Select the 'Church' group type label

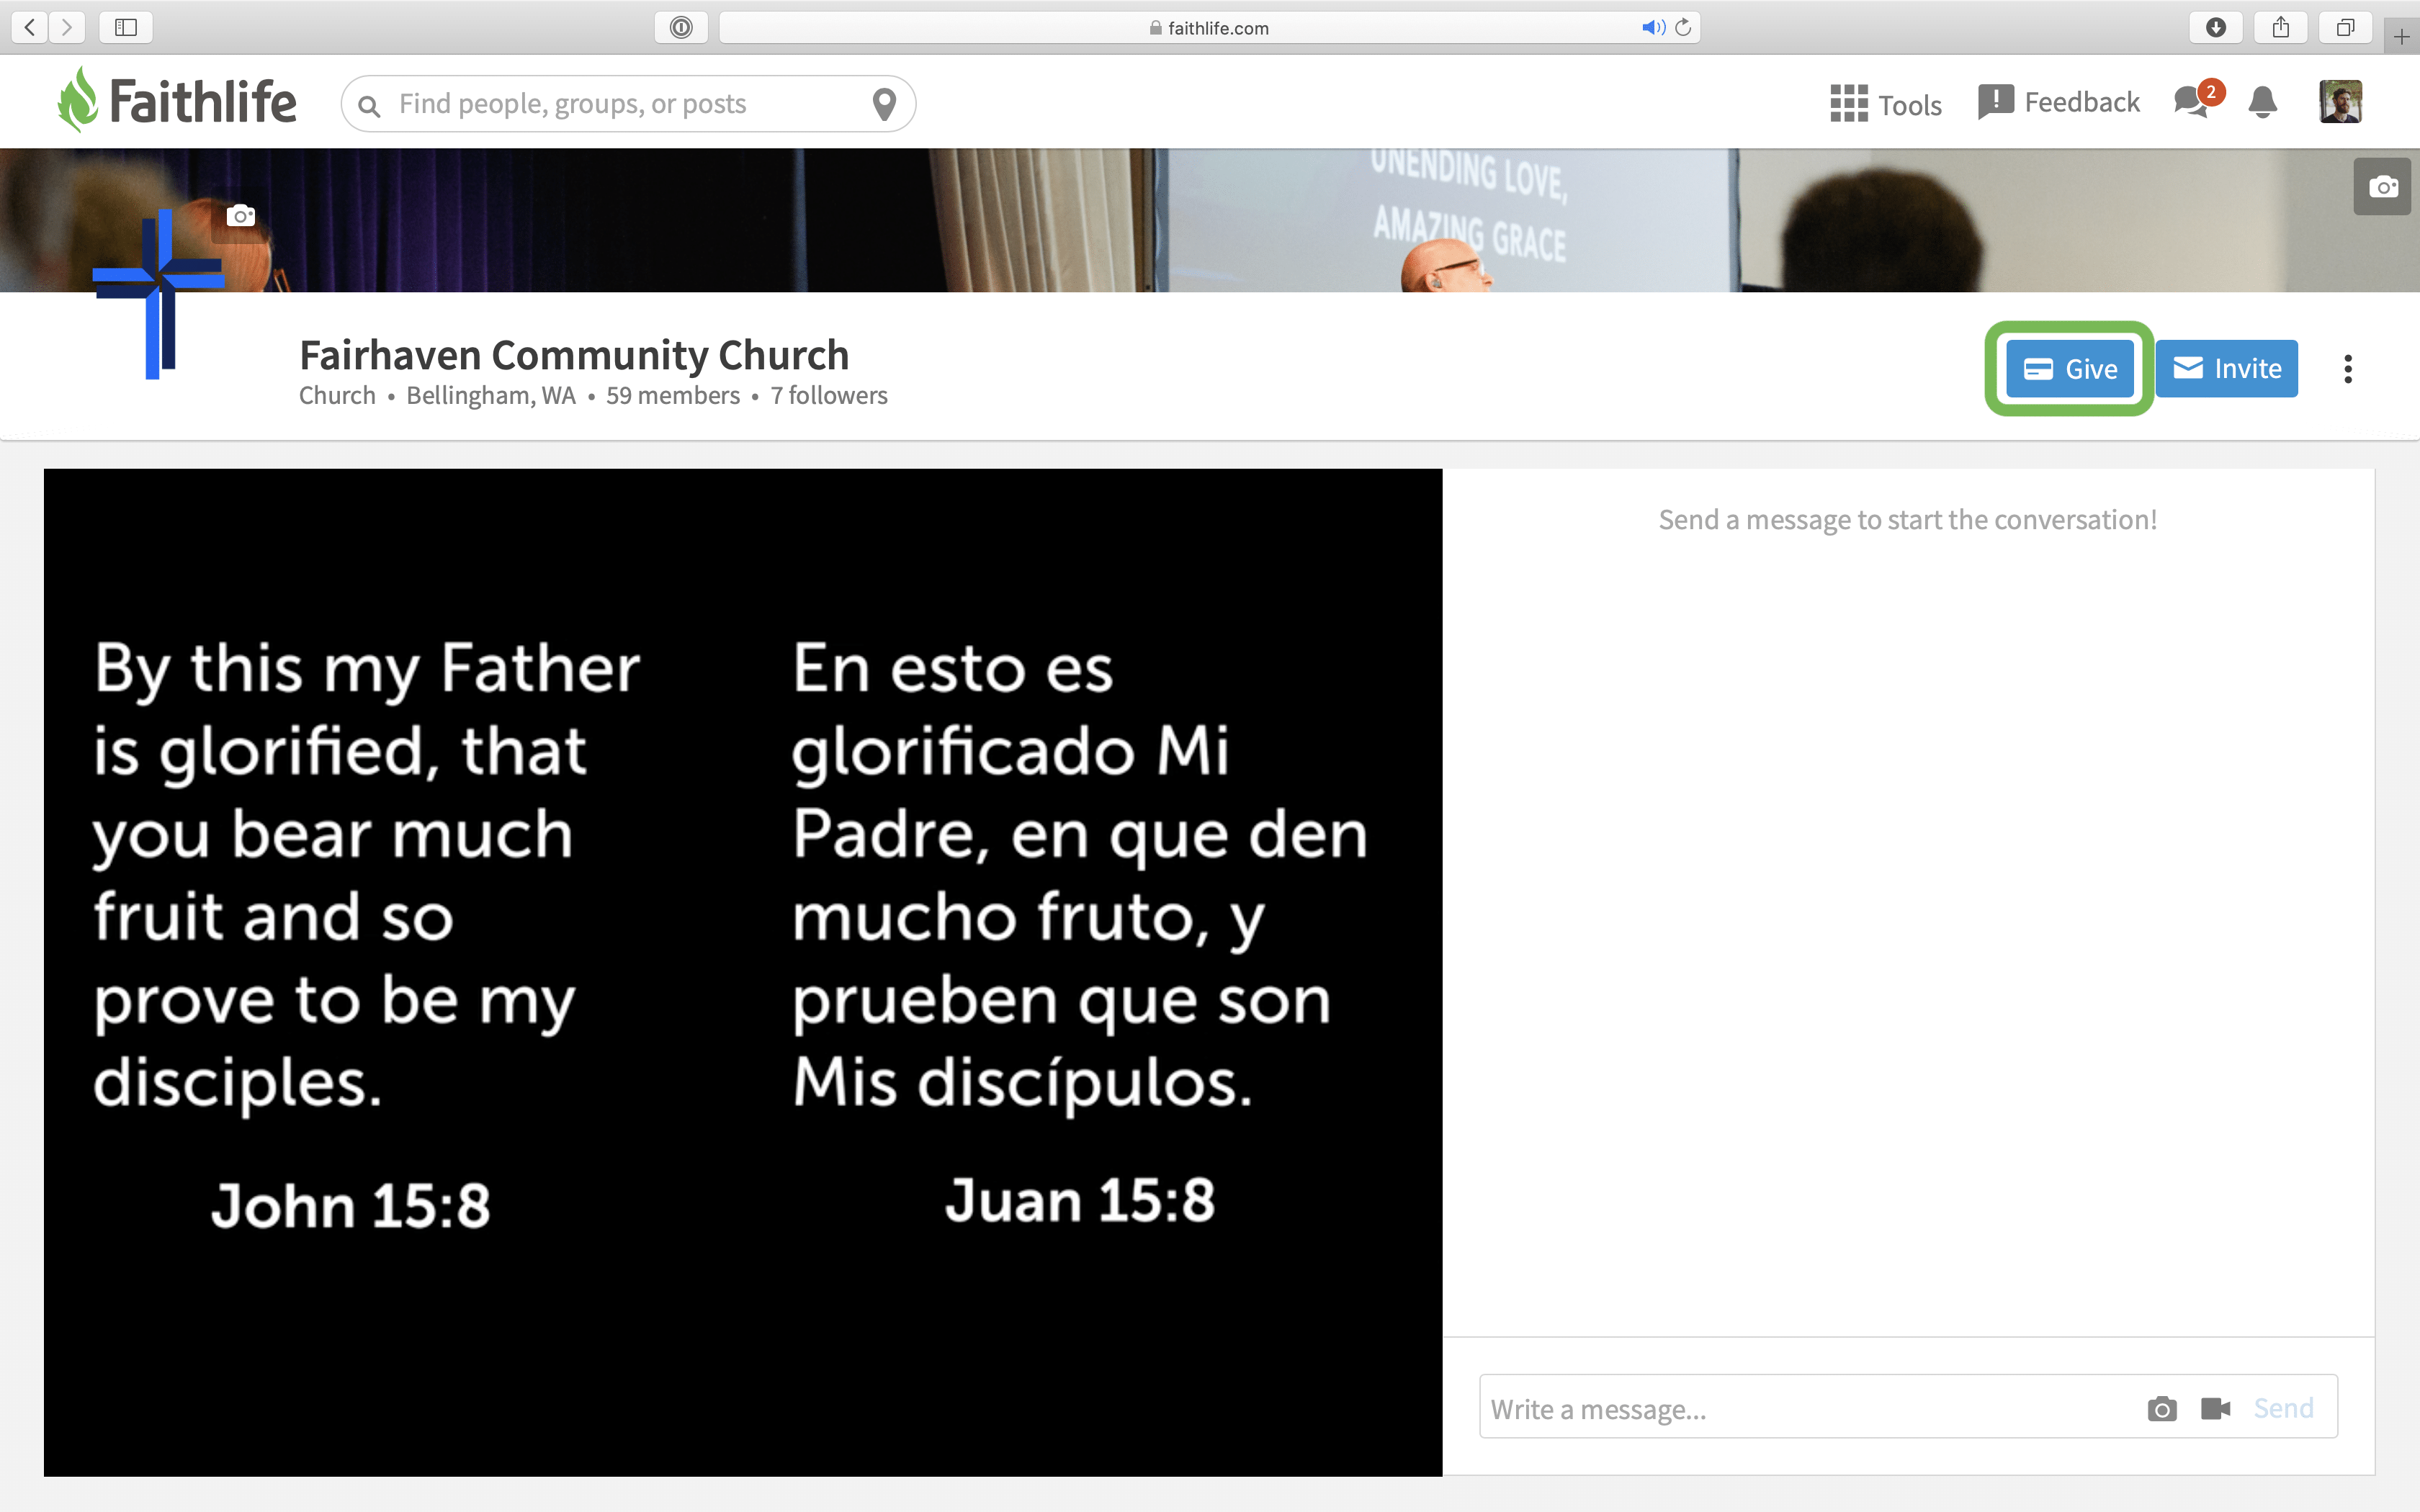(337, 396)
